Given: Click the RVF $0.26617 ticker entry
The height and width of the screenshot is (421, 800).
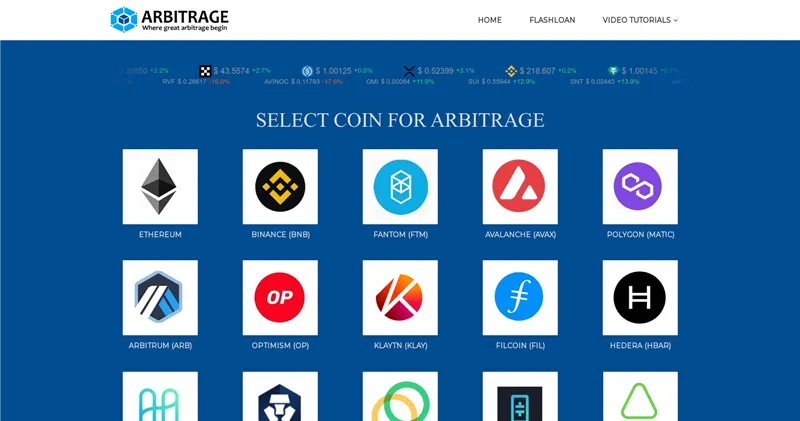Looking at the screenshot, I should (195, 82).
